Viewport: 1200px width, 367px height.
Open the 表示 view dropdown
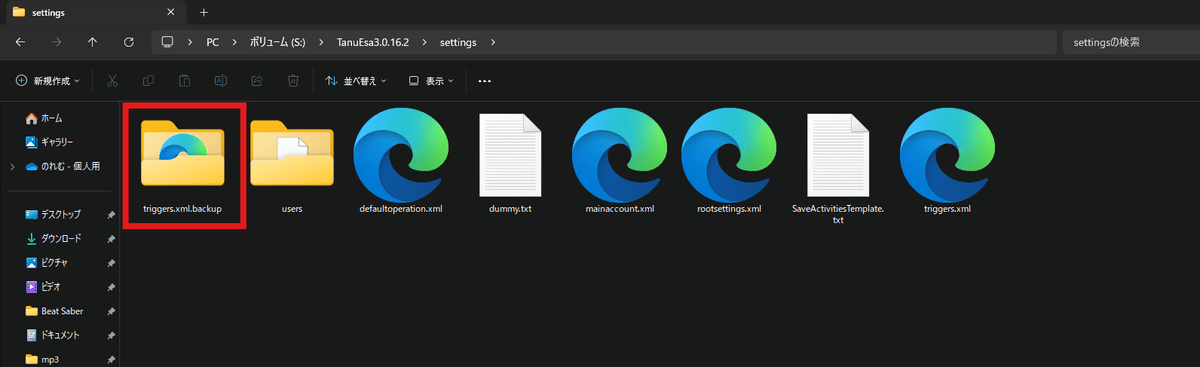[x=432, y=80]
